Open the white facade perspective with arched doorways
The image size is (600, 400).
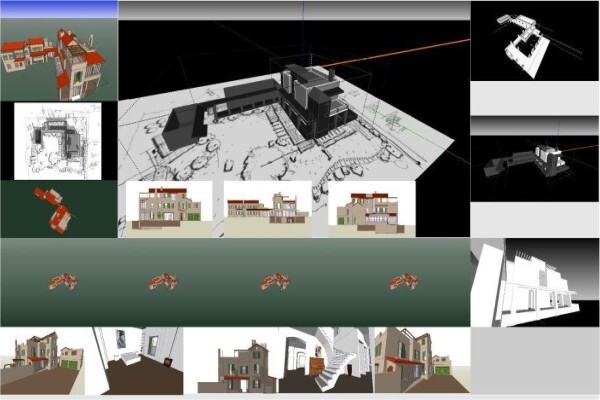(534, 282)
